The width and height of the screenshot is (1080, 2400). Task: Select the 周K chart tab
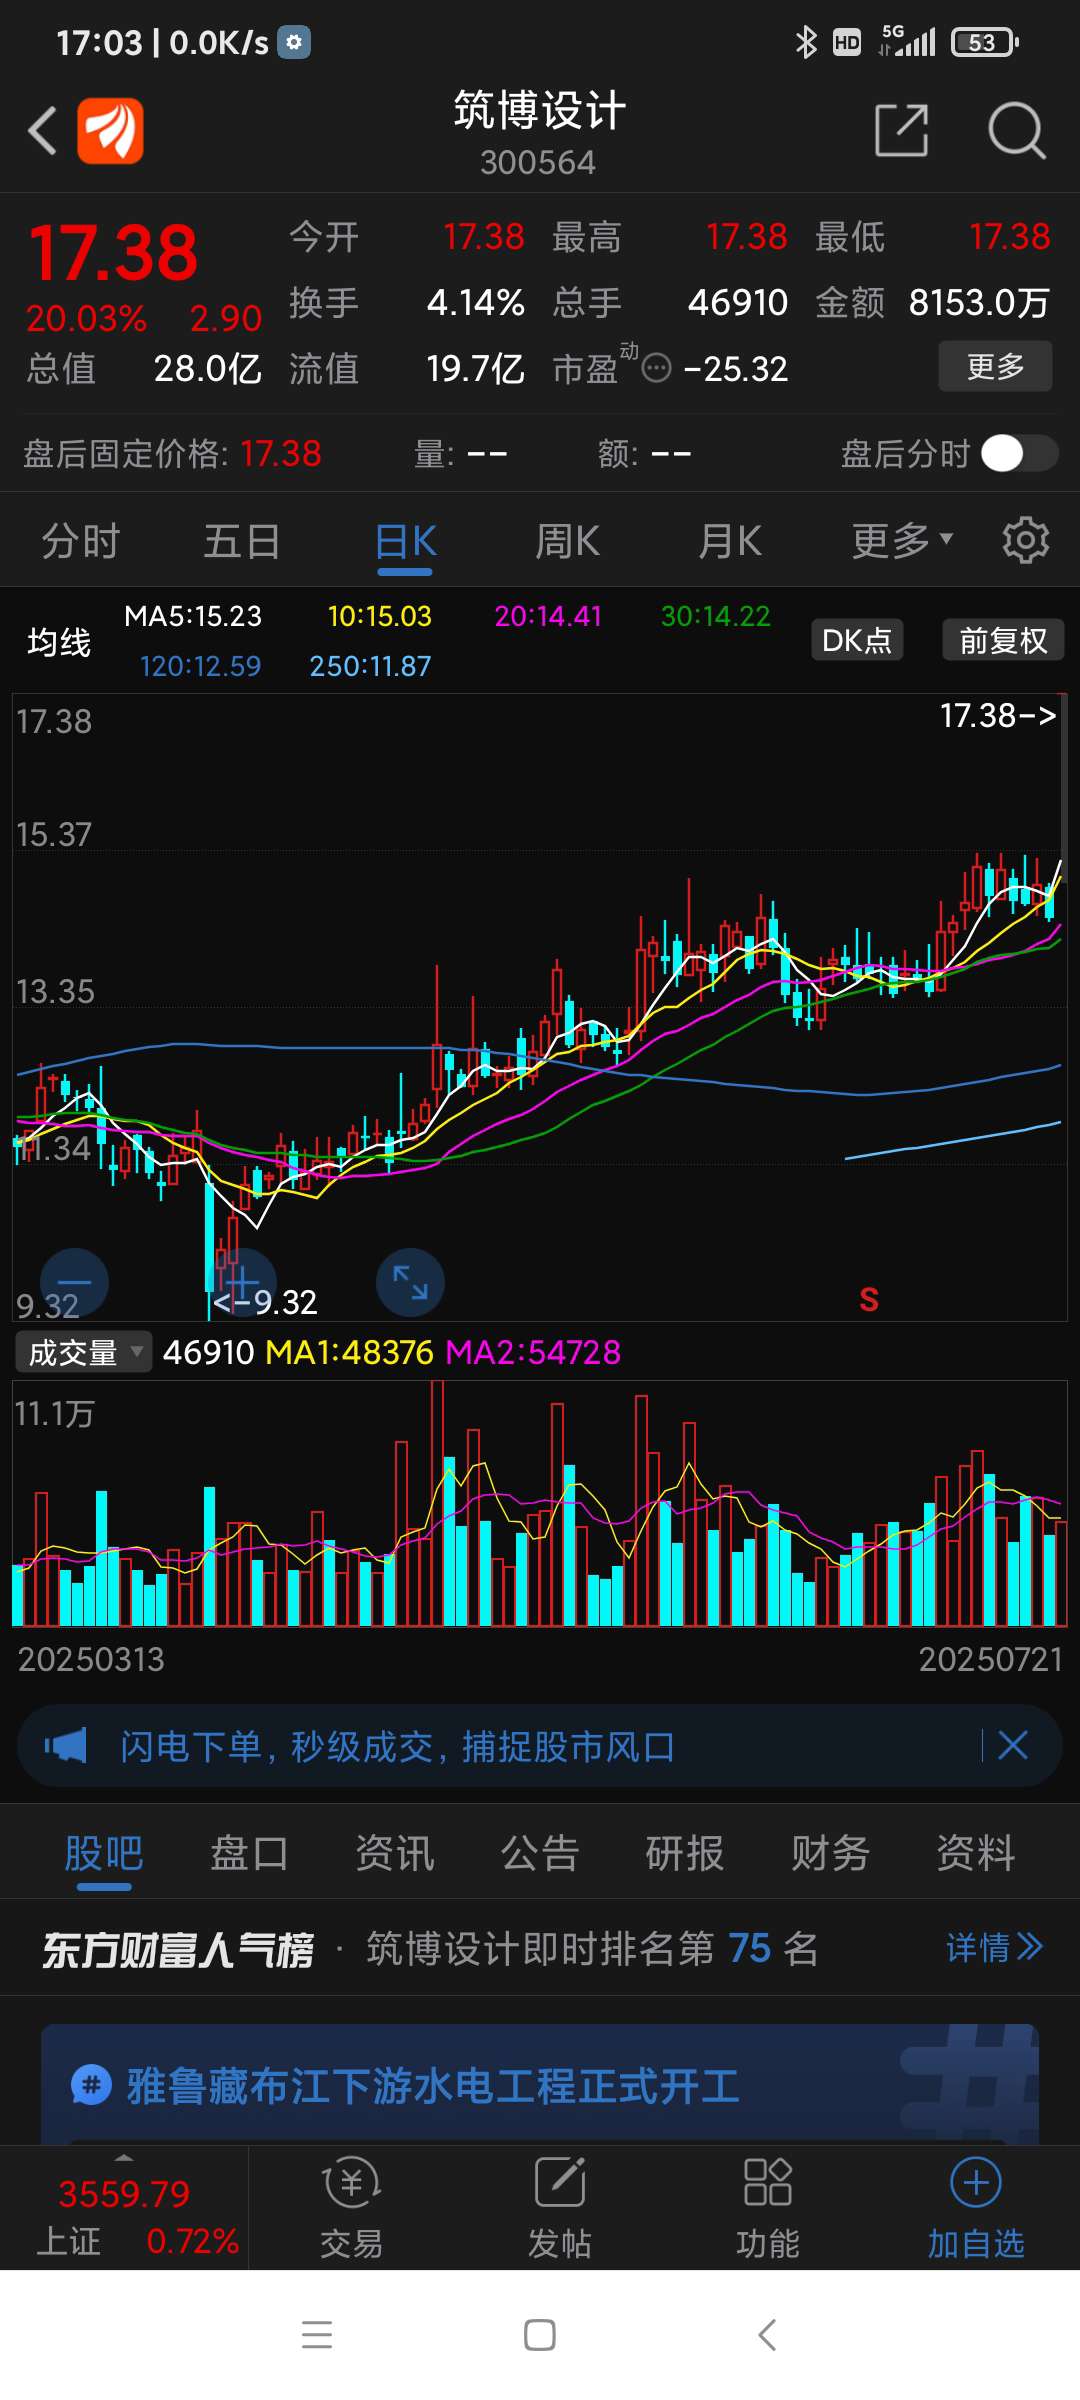[x=567, y=541]
